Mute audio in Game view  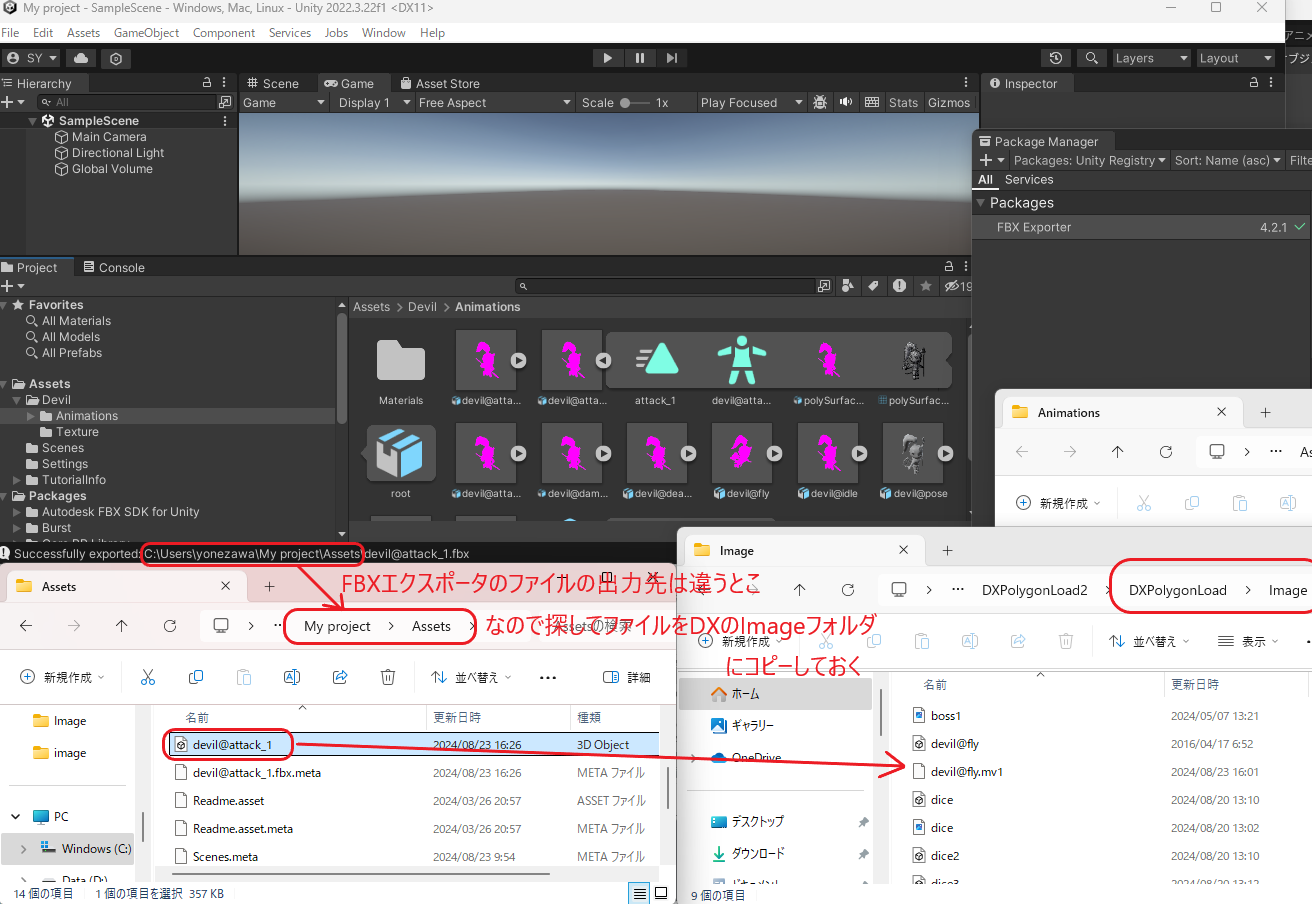pyautogui.click(x=846, y=102)
